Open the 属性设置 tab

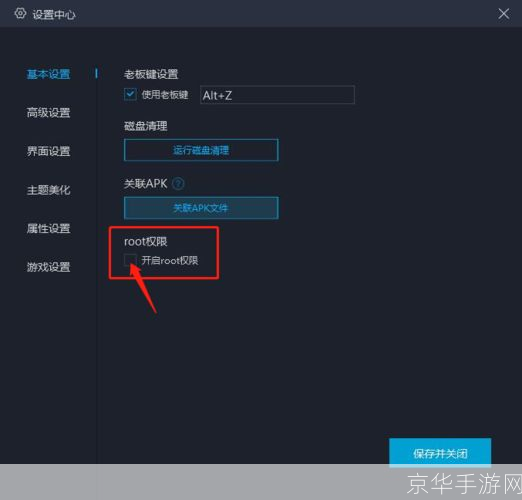click(x=48, y=228)
